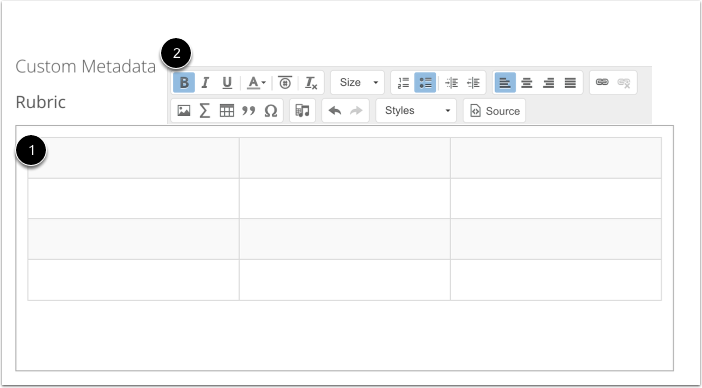Click the encircled hash icon beside text color
702x388 pixels.
click(285, 83)
